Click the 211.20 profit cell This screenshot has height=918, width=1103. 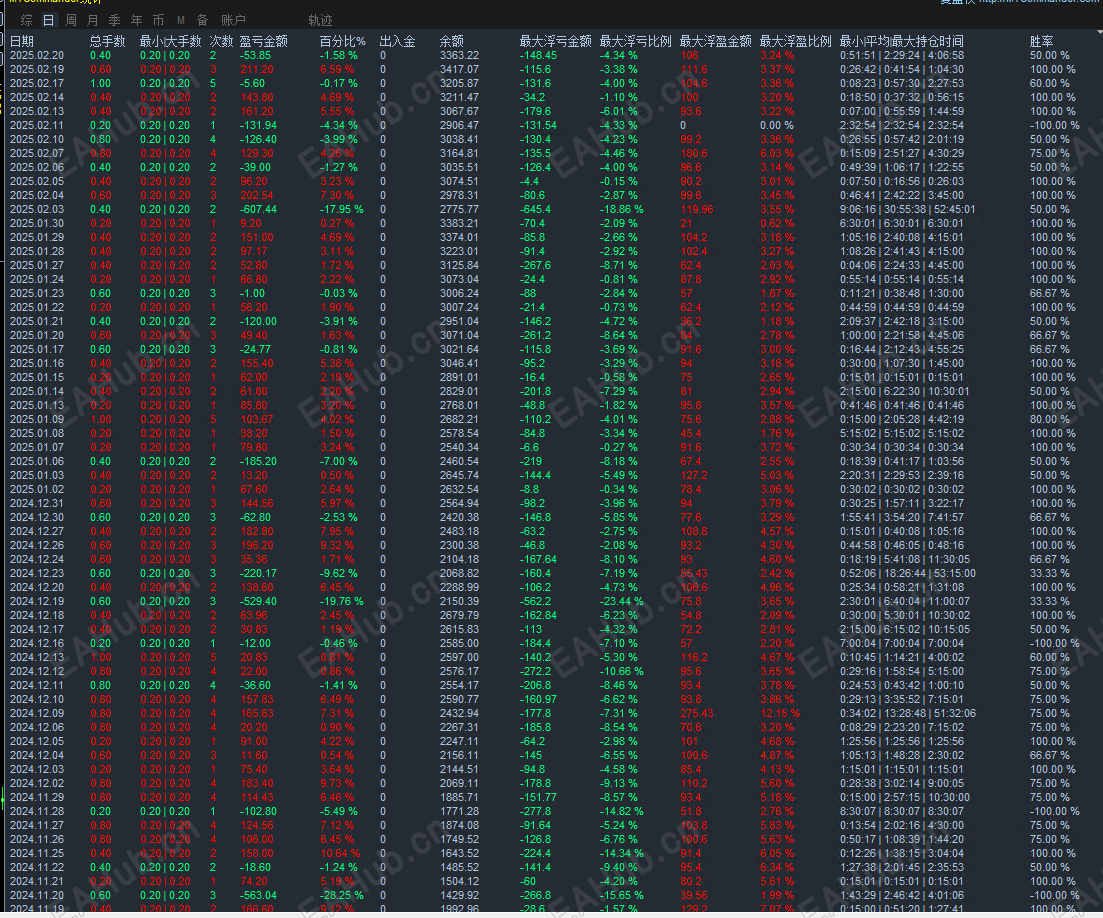coord(257,70)
